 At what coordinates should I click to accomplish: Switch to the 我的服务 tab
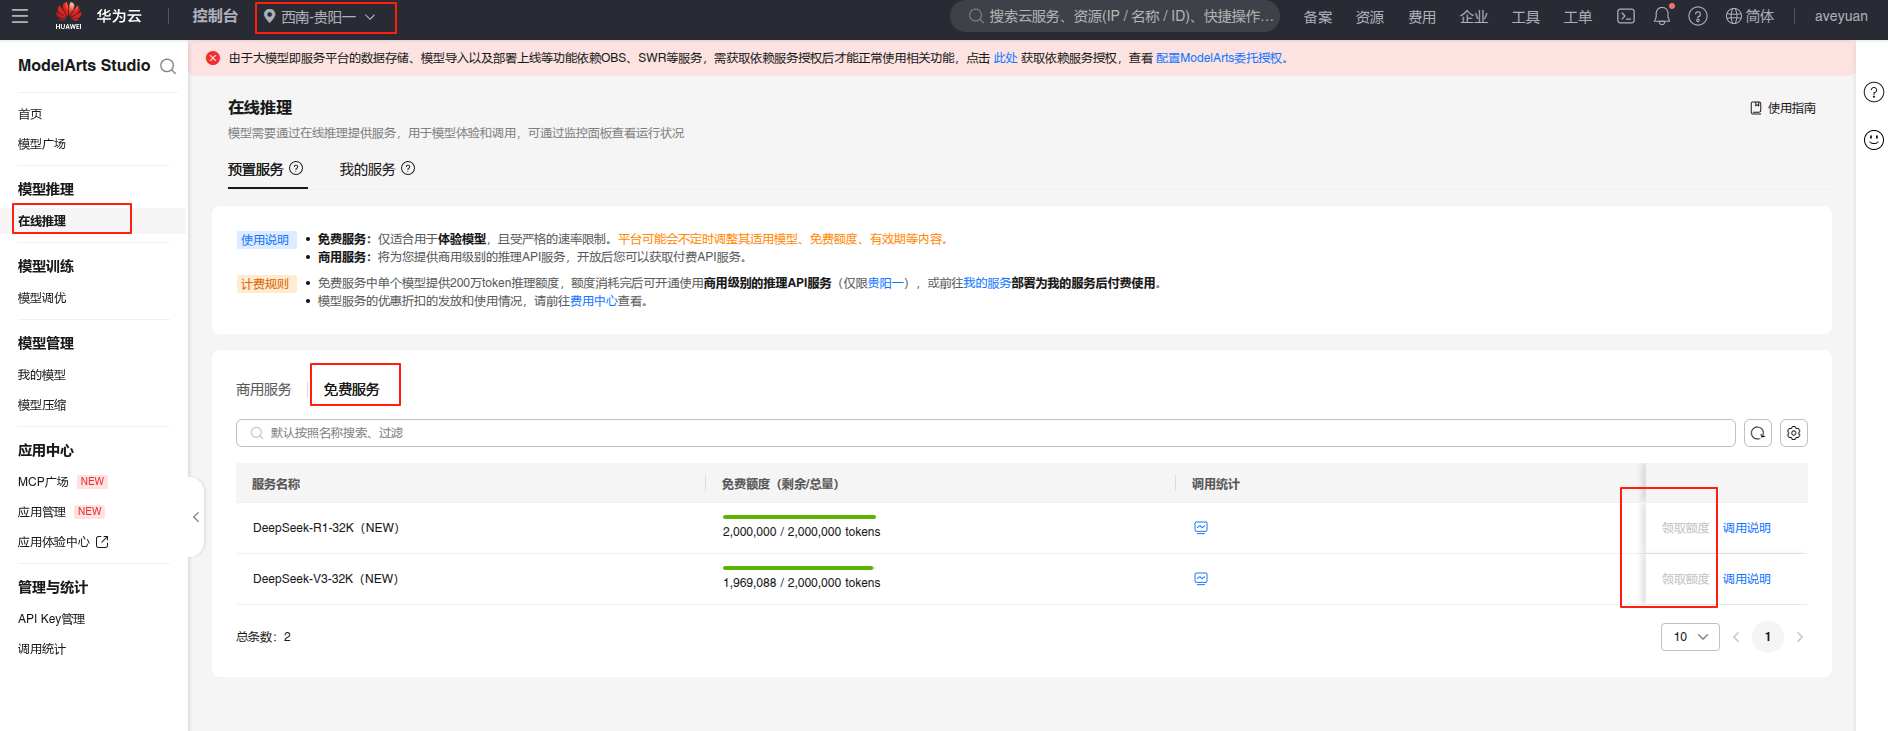pos(367,169)
